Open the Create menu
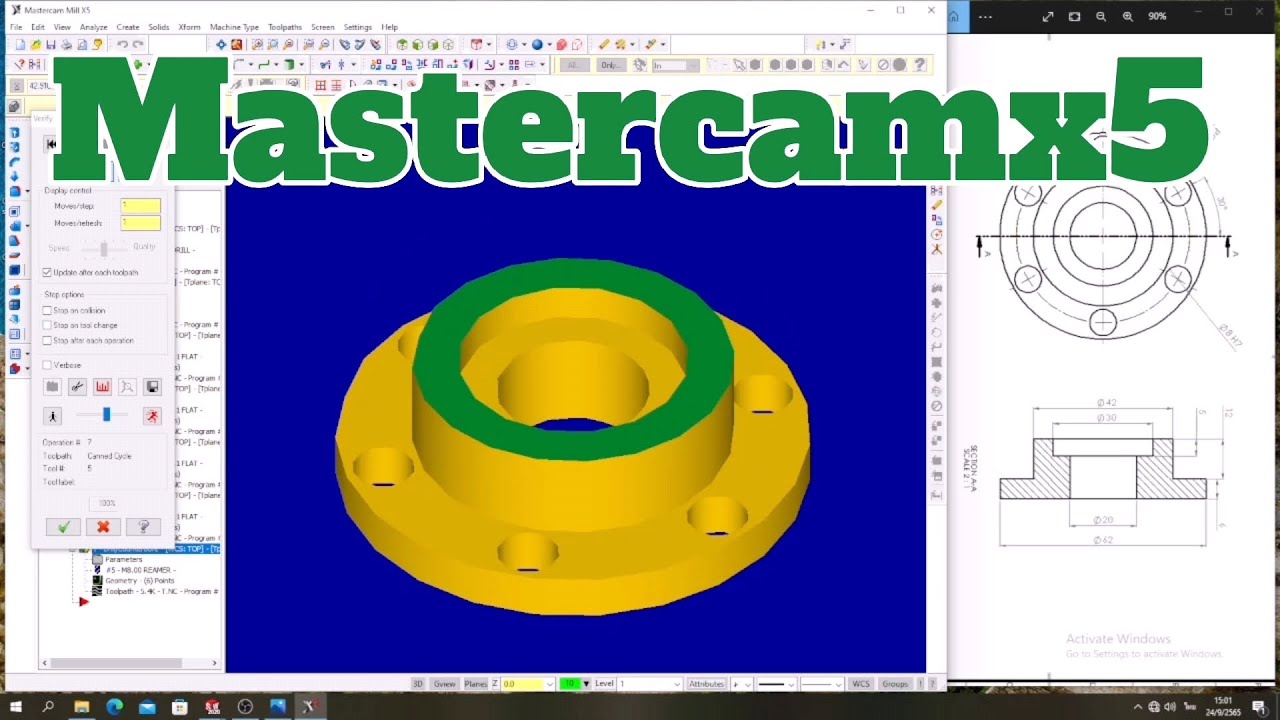 pyautogui.click(x=128, y=27)
